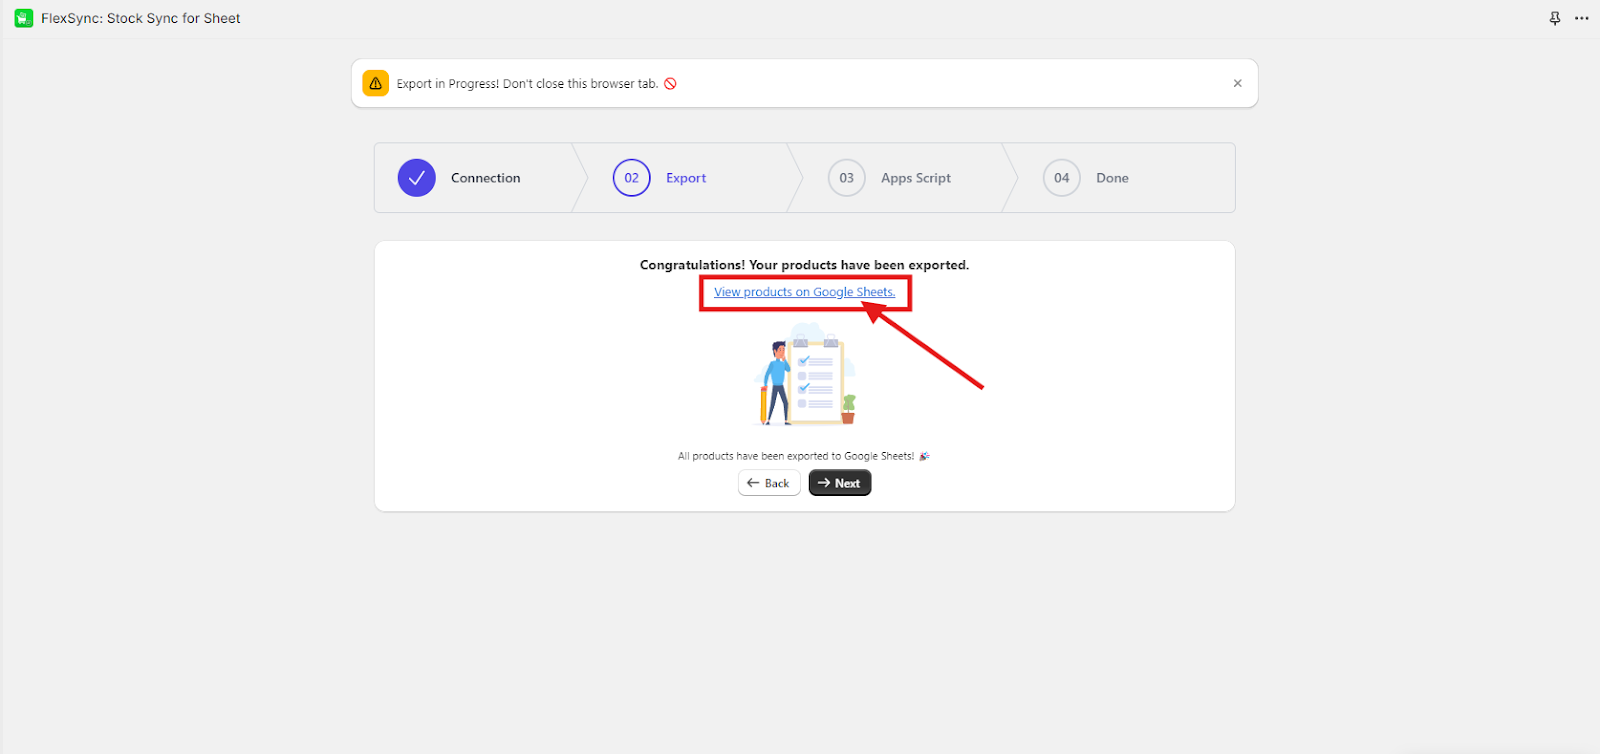1600x754 pixels.
Task: Dismiss the export in progress banner
Action: (1237, 83)
